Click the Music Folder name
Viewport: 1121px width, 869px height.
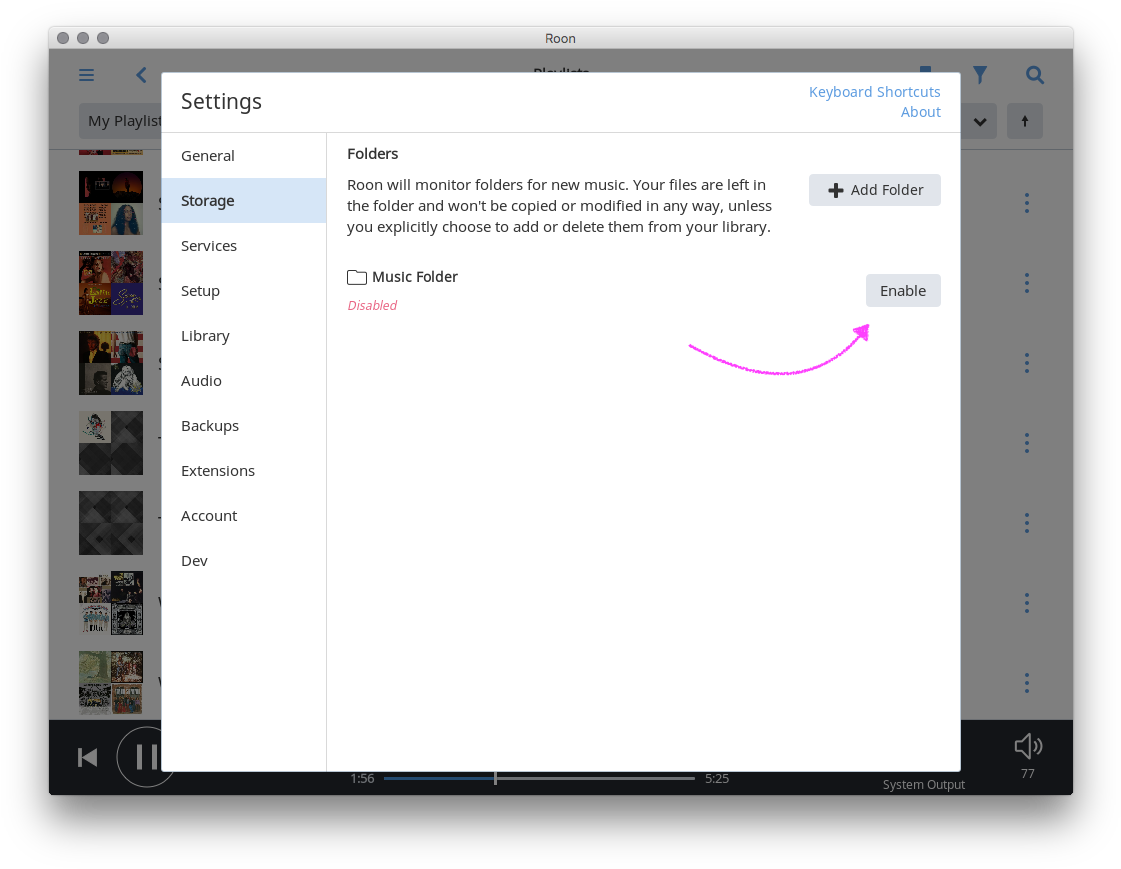point(415,277)
